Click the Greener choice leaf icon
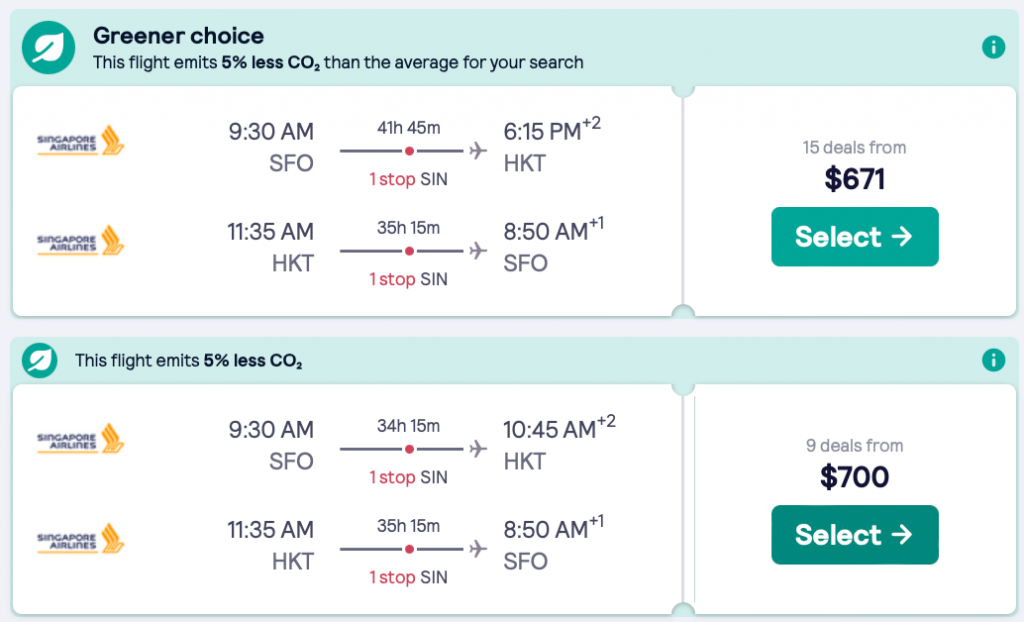Image resolution: width=1024 pixels, height=622 pixels. (x=46, y=47)
